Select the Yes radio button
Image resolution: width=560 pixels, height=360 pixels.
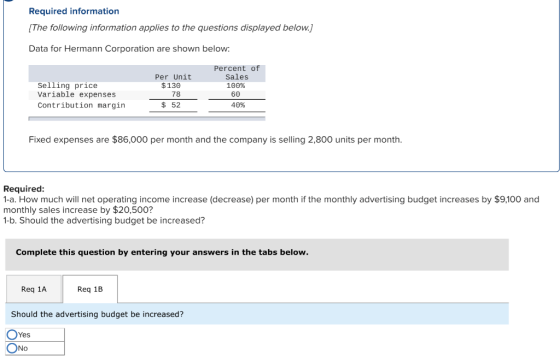pos(12,335)
